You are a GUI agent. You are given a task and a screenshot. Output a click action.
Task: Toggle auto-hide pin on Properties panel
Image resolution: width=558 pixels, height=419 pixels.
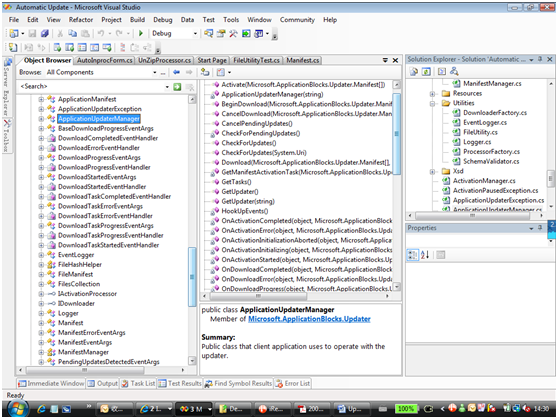(x=540, y=227)
